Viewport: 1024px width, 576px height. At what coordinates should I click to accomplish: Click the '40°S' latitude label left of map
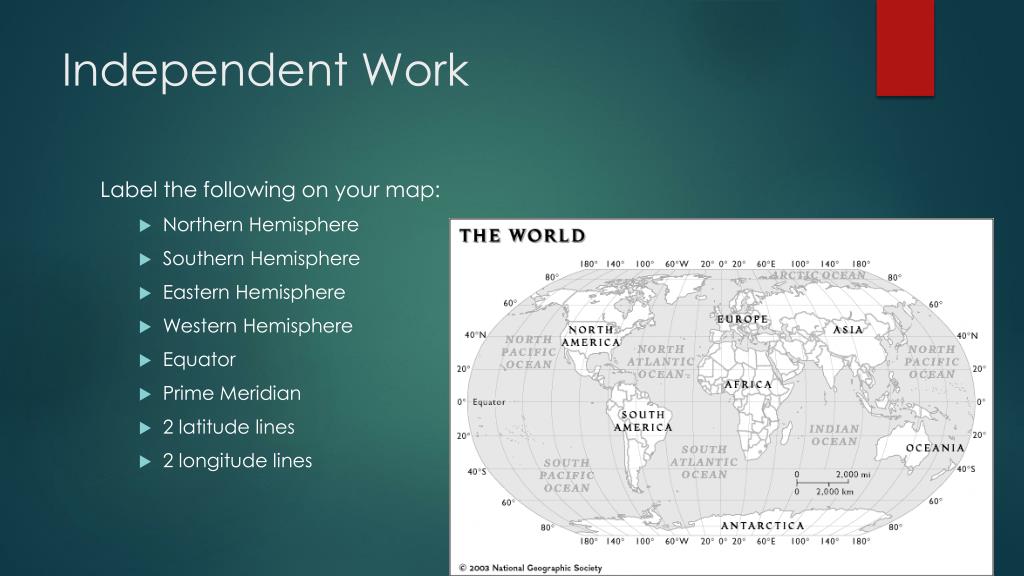pos(477,472)
